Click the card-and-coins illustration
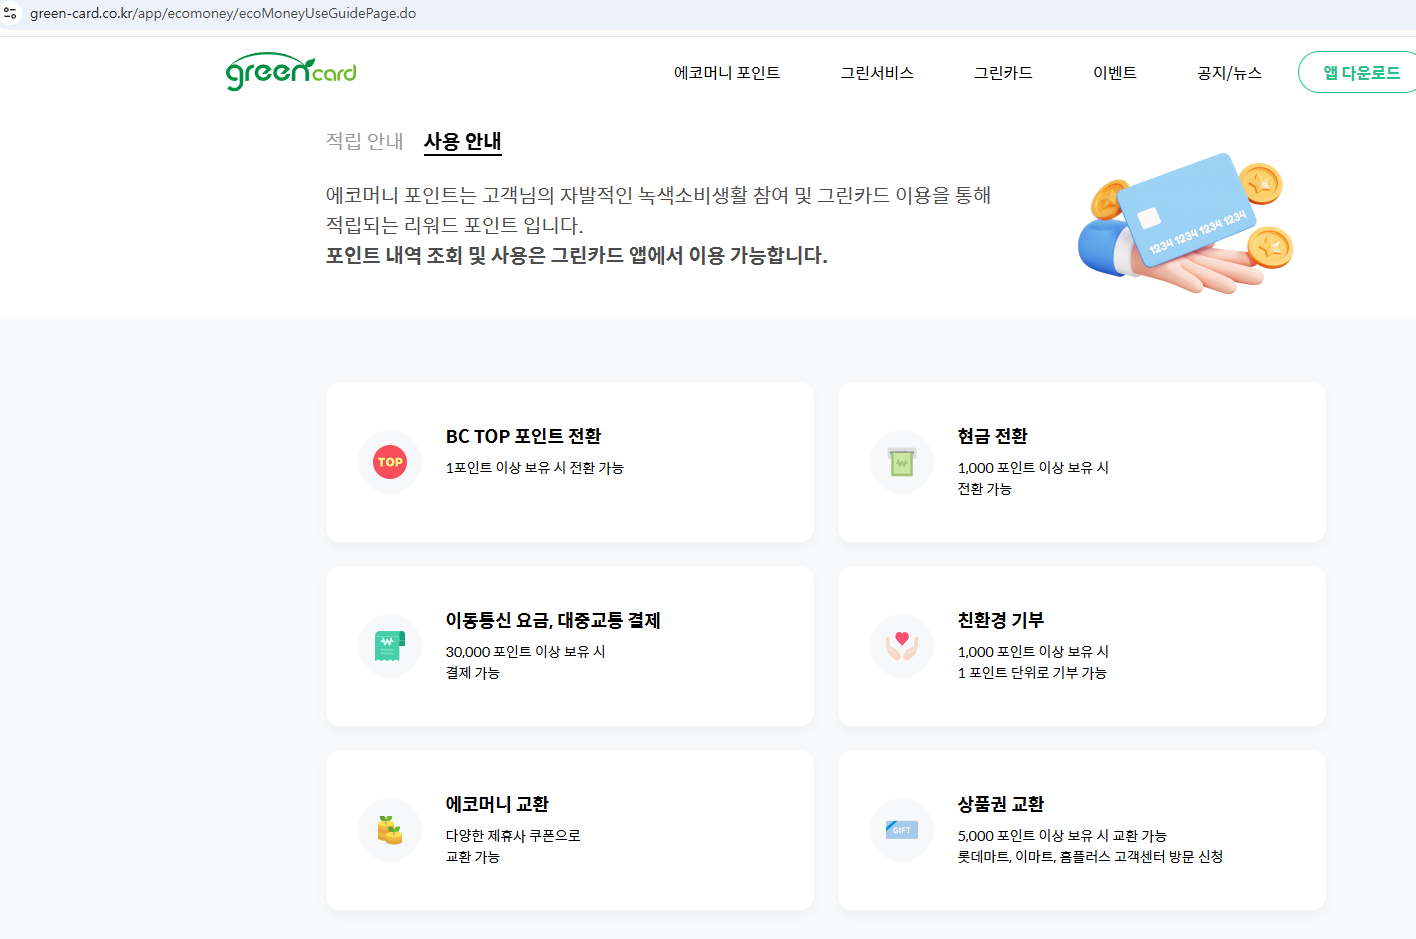The image size is (1416, 939). tap(1185, 223)
